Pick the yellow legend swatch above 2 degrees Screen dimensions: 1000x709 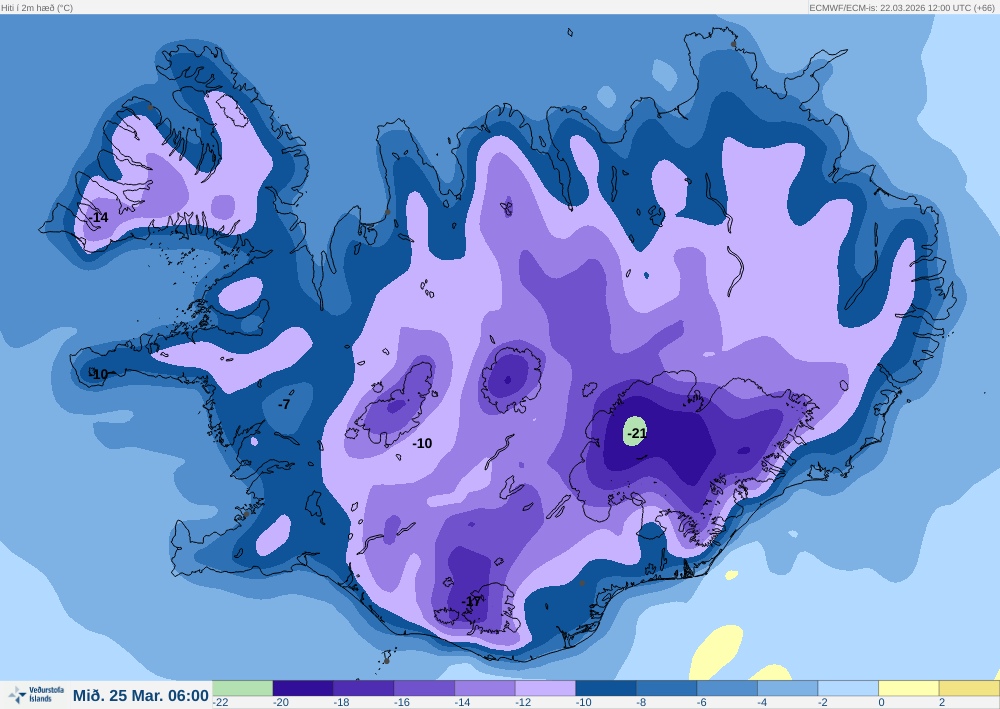[x=969, y=688]
